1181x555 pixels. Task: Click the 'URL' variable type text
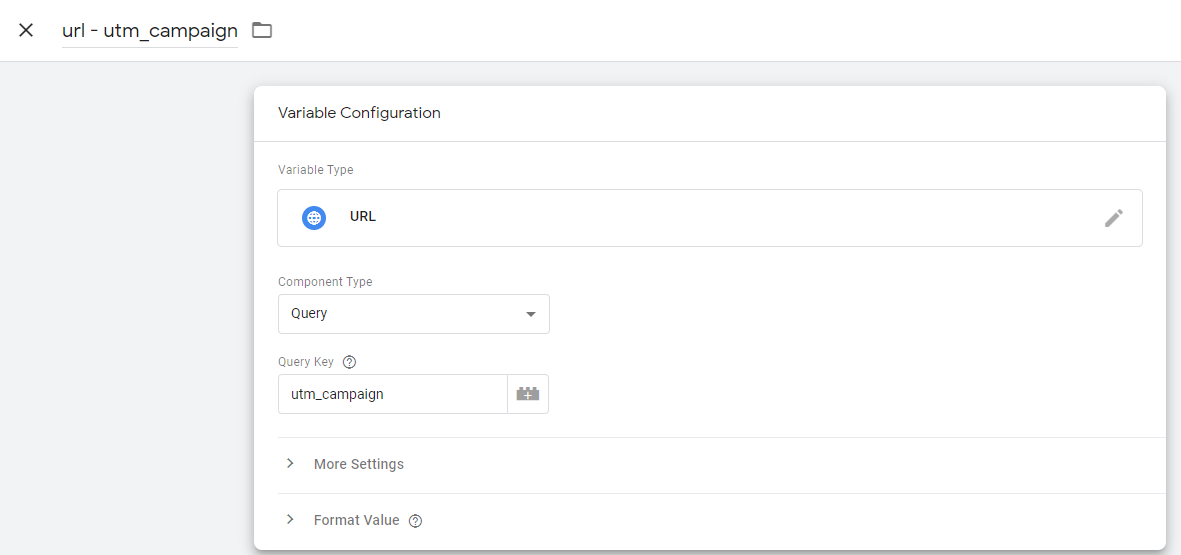pyautogui.click(x=363, y=217)
